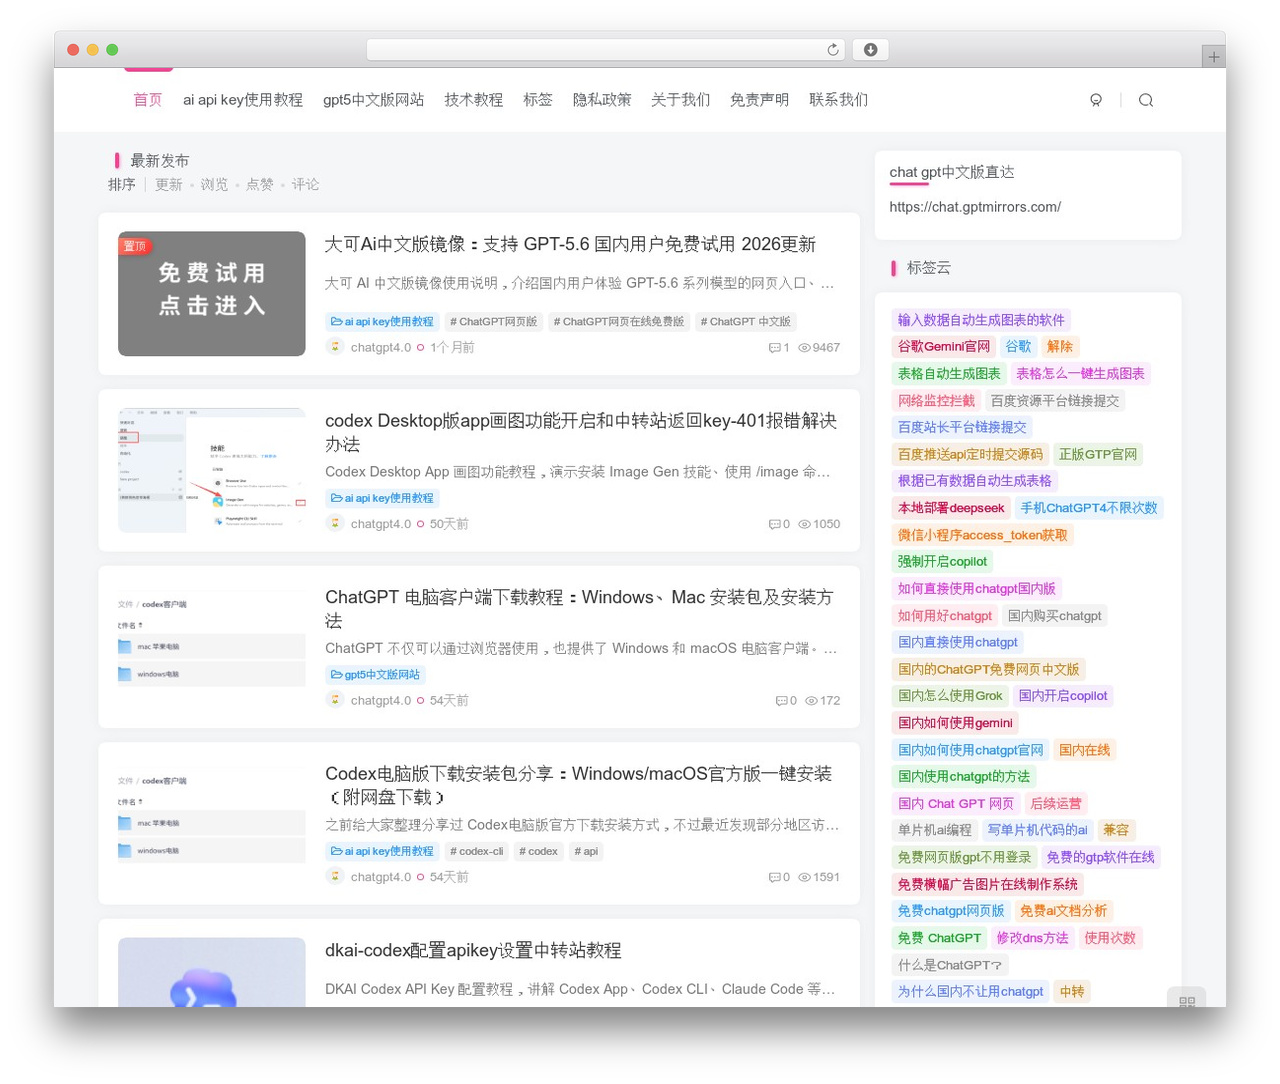Open 联系我们 navigation item
1280x1084 pixels.
[x=839, y=100]
